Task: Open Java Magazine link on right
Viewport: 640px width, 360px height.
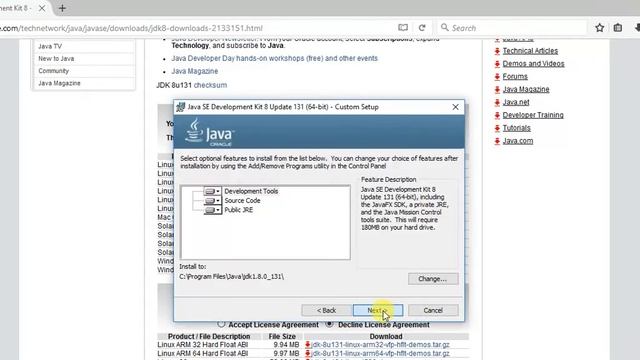Action: pos(526,89)
